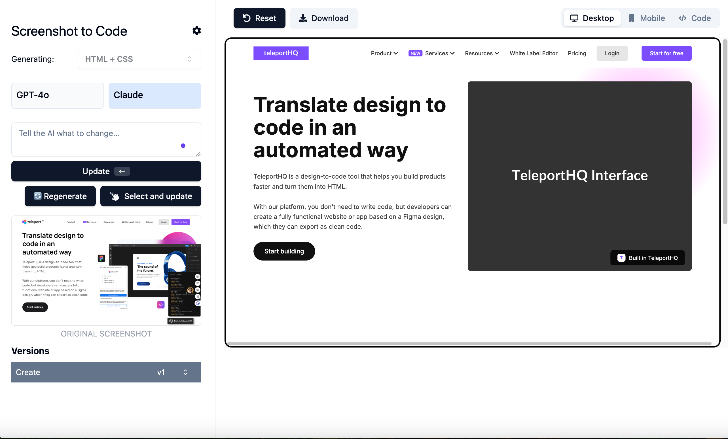Open the original screenshot thumbnail
The width and height of the screenshot is (728, 439).
[x=106, y=270]
